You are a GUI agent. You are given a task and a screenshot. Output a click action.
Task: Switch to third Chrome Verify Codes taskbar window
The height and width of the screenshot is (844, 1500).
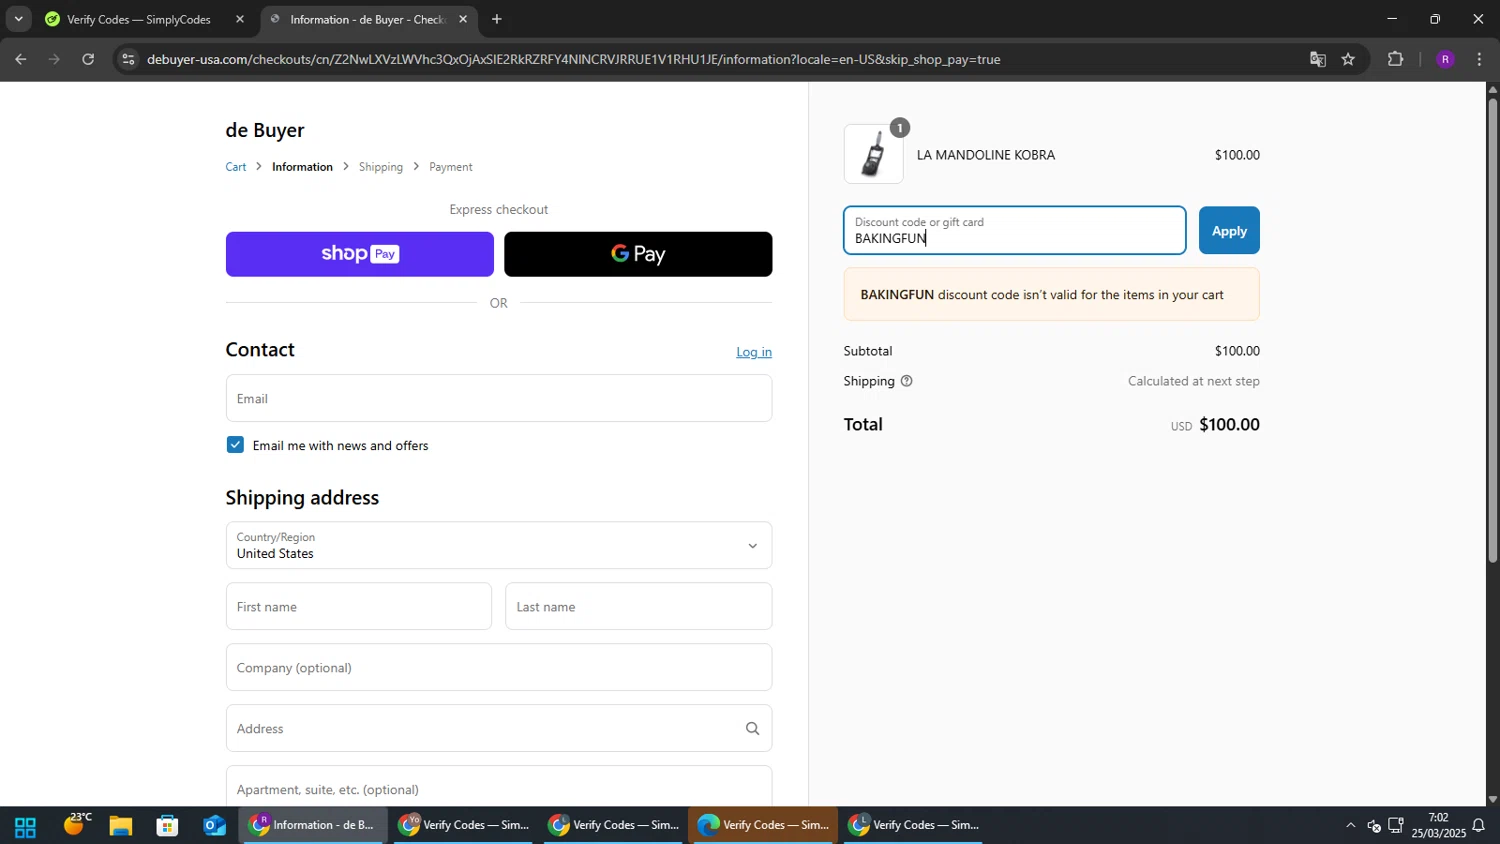click(x=613, y=825)
